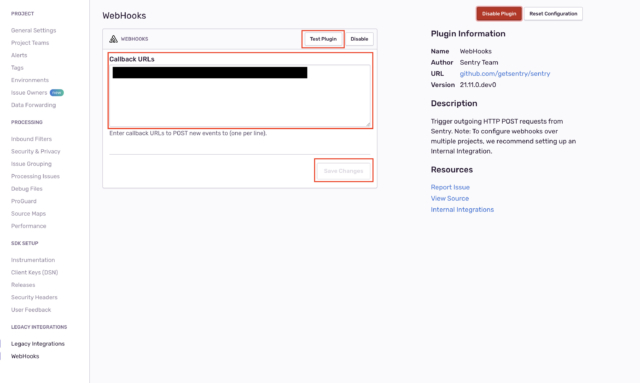640x383 pixels.
Task: Follow the Internal Integrations resource link
Action: (462, 209)
